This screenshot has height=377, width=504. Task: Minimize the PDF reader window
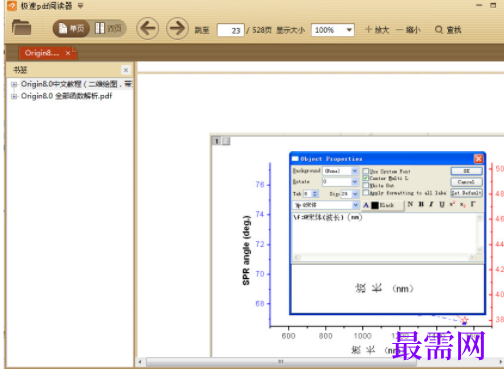click(x=479, y=5)
